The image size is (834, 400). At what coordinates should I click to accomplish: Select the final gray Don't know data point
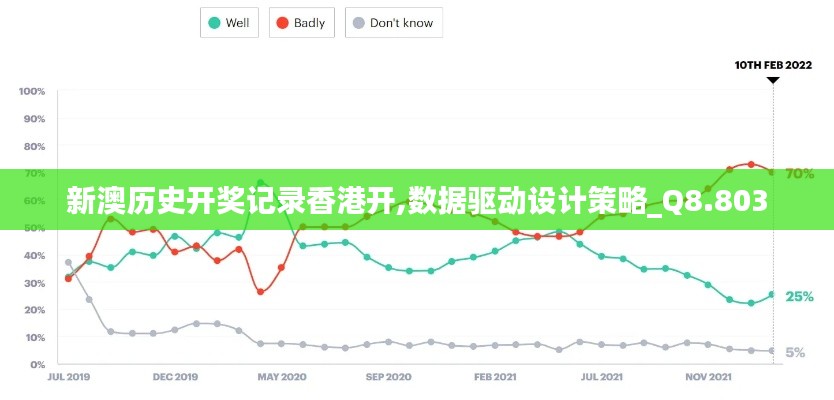[x=771, y=351]
